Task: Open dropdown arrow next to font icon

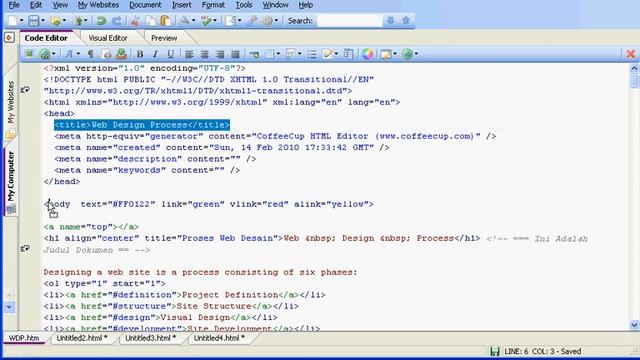Action: (x=78, y=54)
